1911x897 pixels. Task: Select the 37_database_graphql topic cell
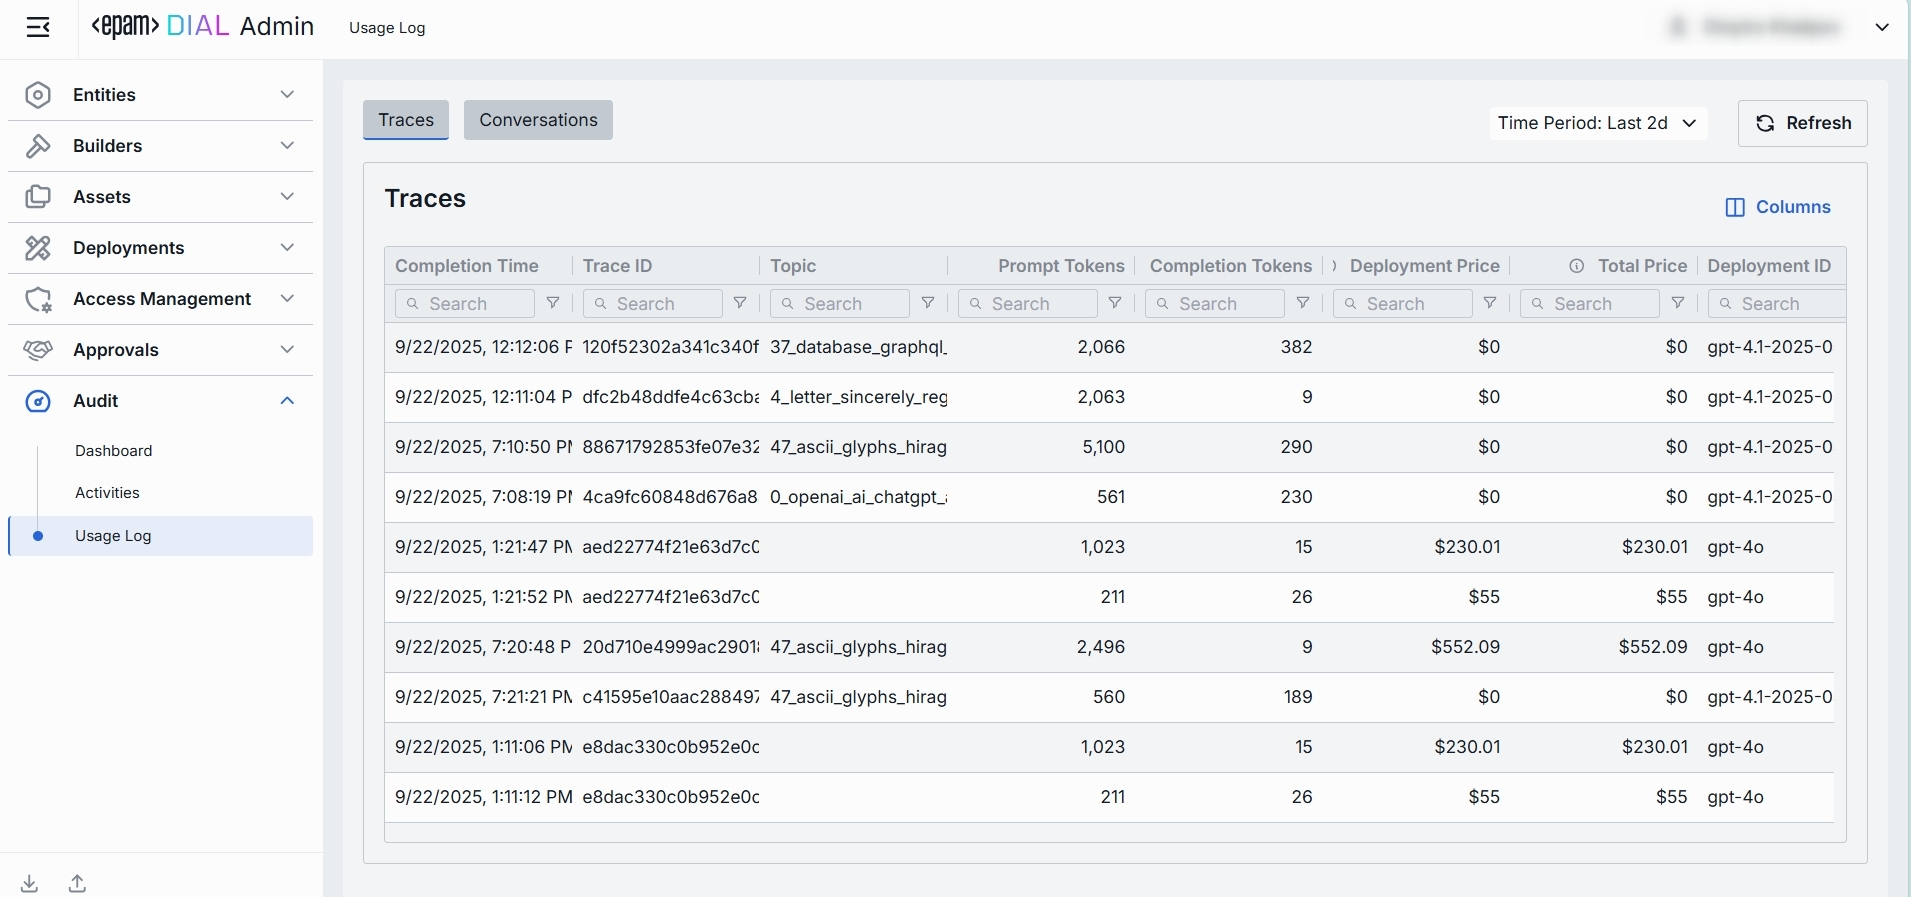[x=859, y=347]
